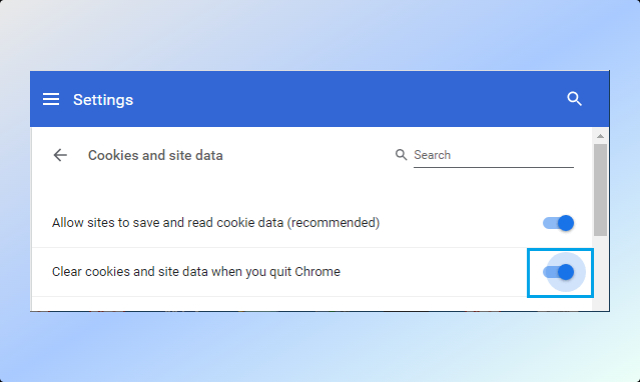Viewport: 640px width, 382px height.
Task: Focus the Search cookies input field
Action: (493, 155)
